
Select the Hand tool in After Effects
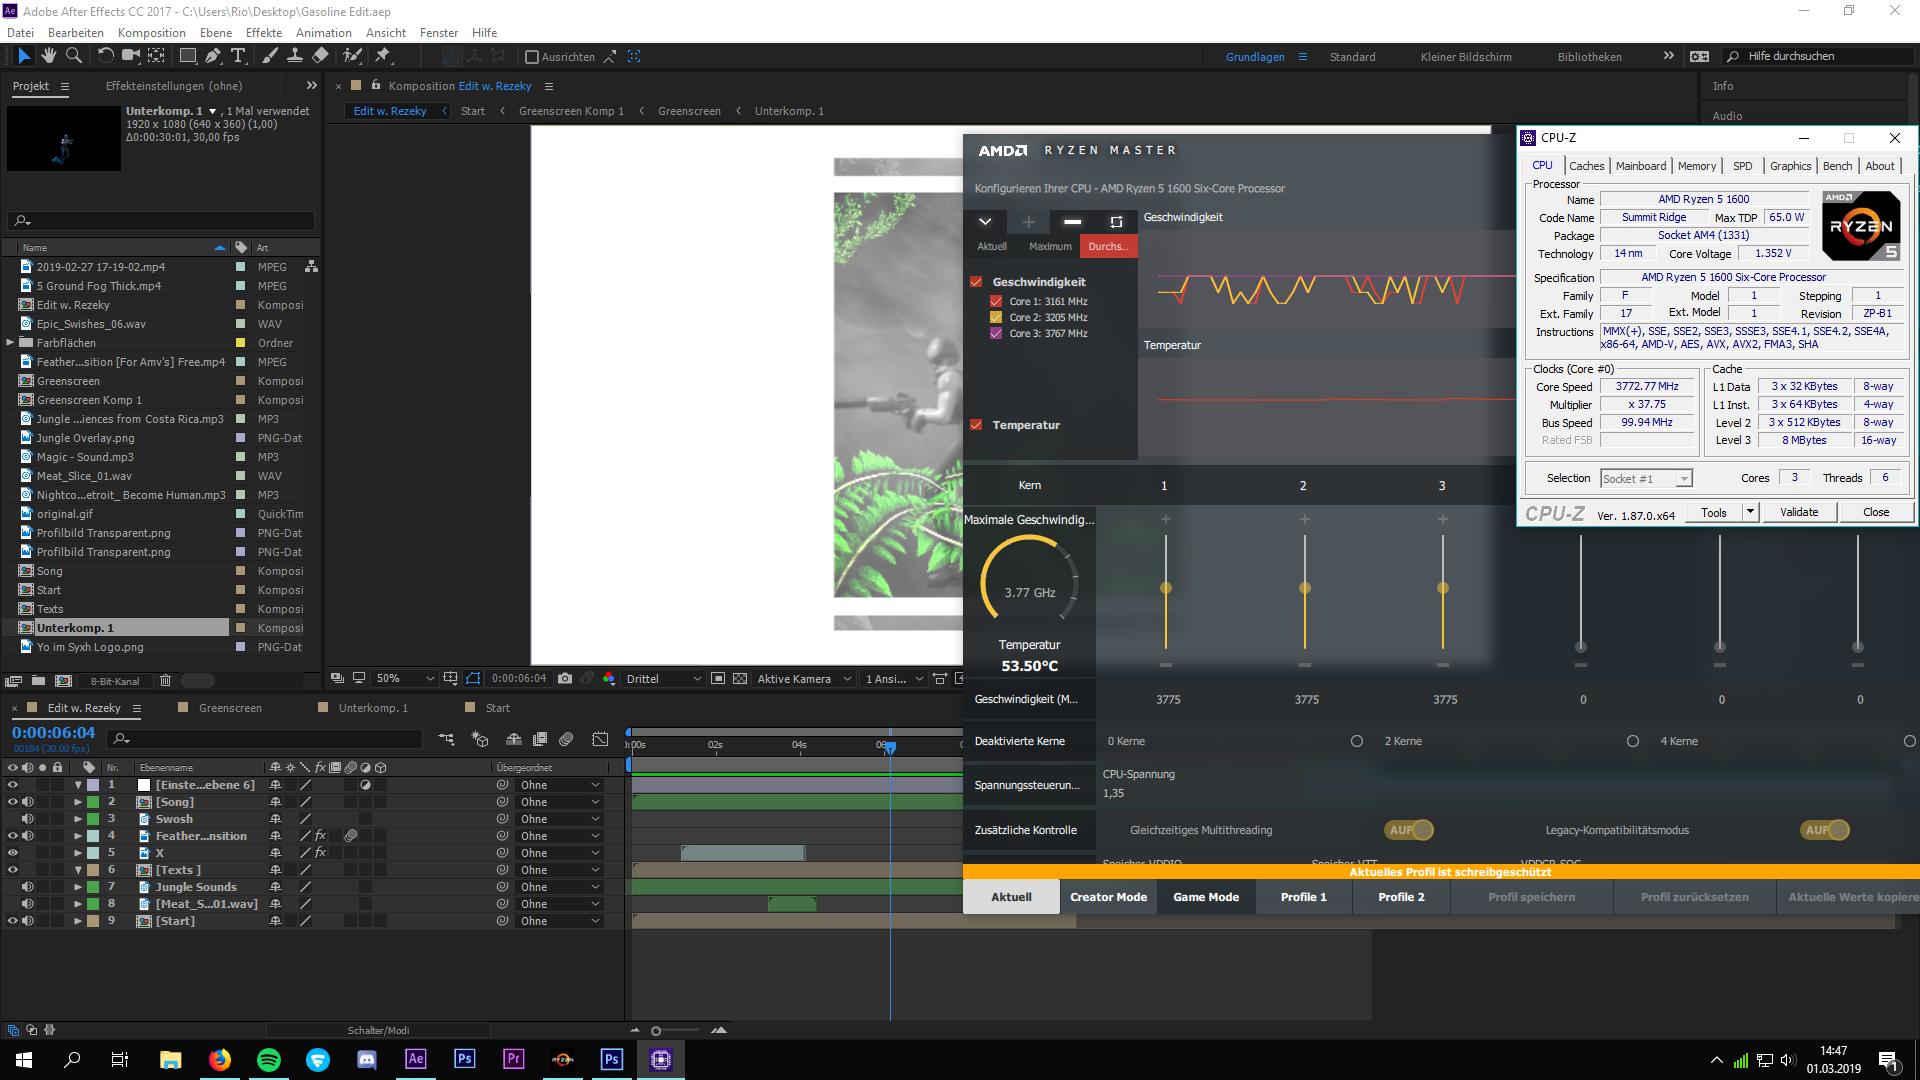(x=48, y=57)
